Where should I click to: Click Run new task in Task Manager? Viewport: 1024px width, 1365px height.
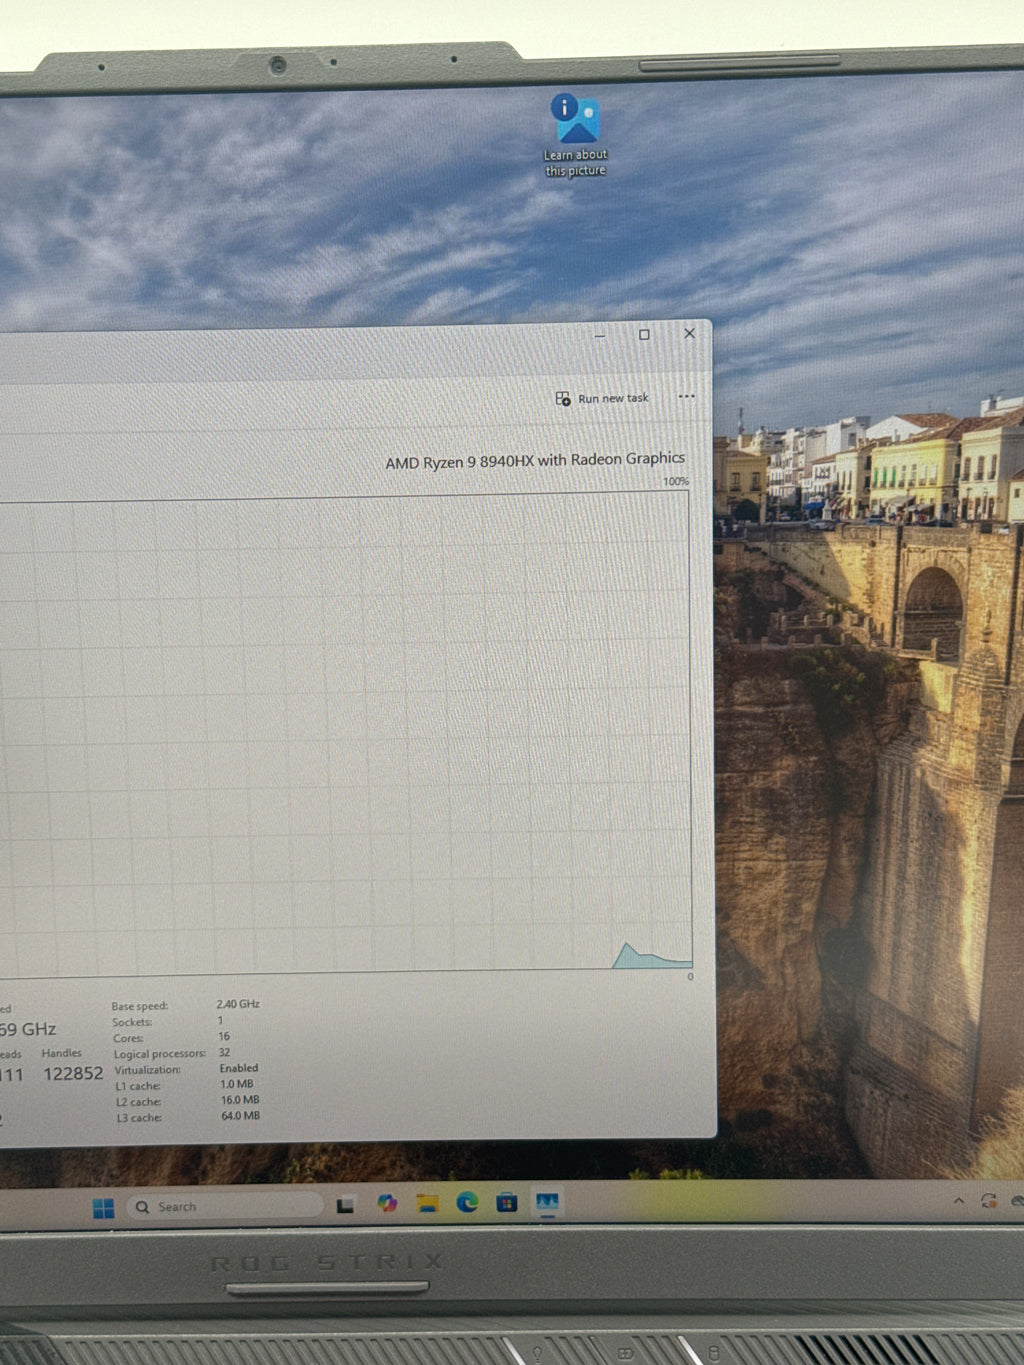tap(602, 398)
